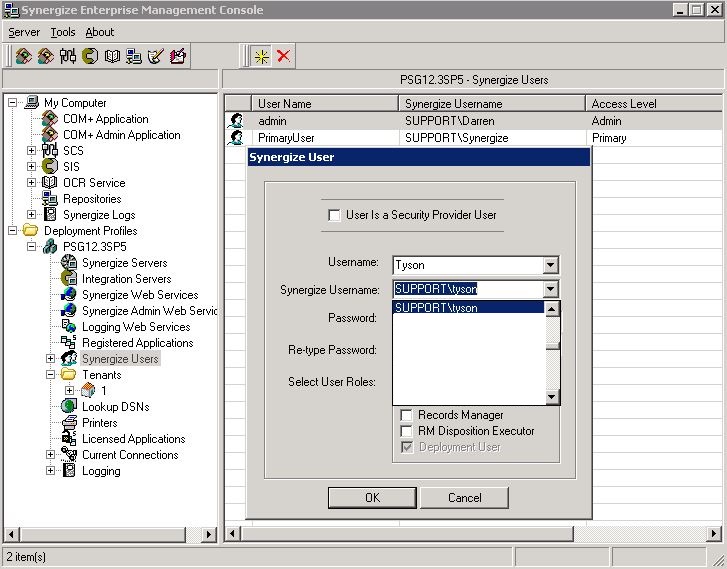This screenshot has width=727, height=569.
Task: Click the COM+ Admin Application toolbar icon
Action: click(45, 56)
